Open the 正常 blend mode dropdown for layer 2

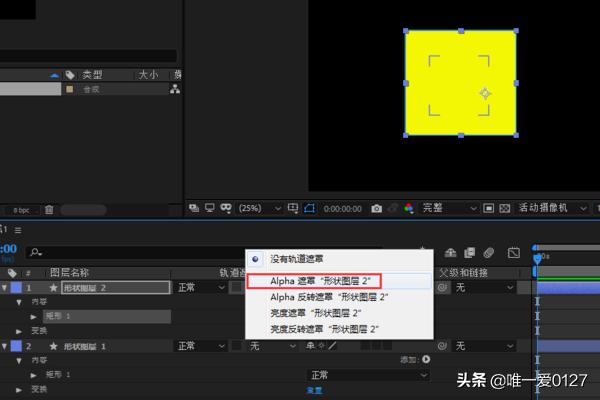pyautogui.click(x=201, y=346)
